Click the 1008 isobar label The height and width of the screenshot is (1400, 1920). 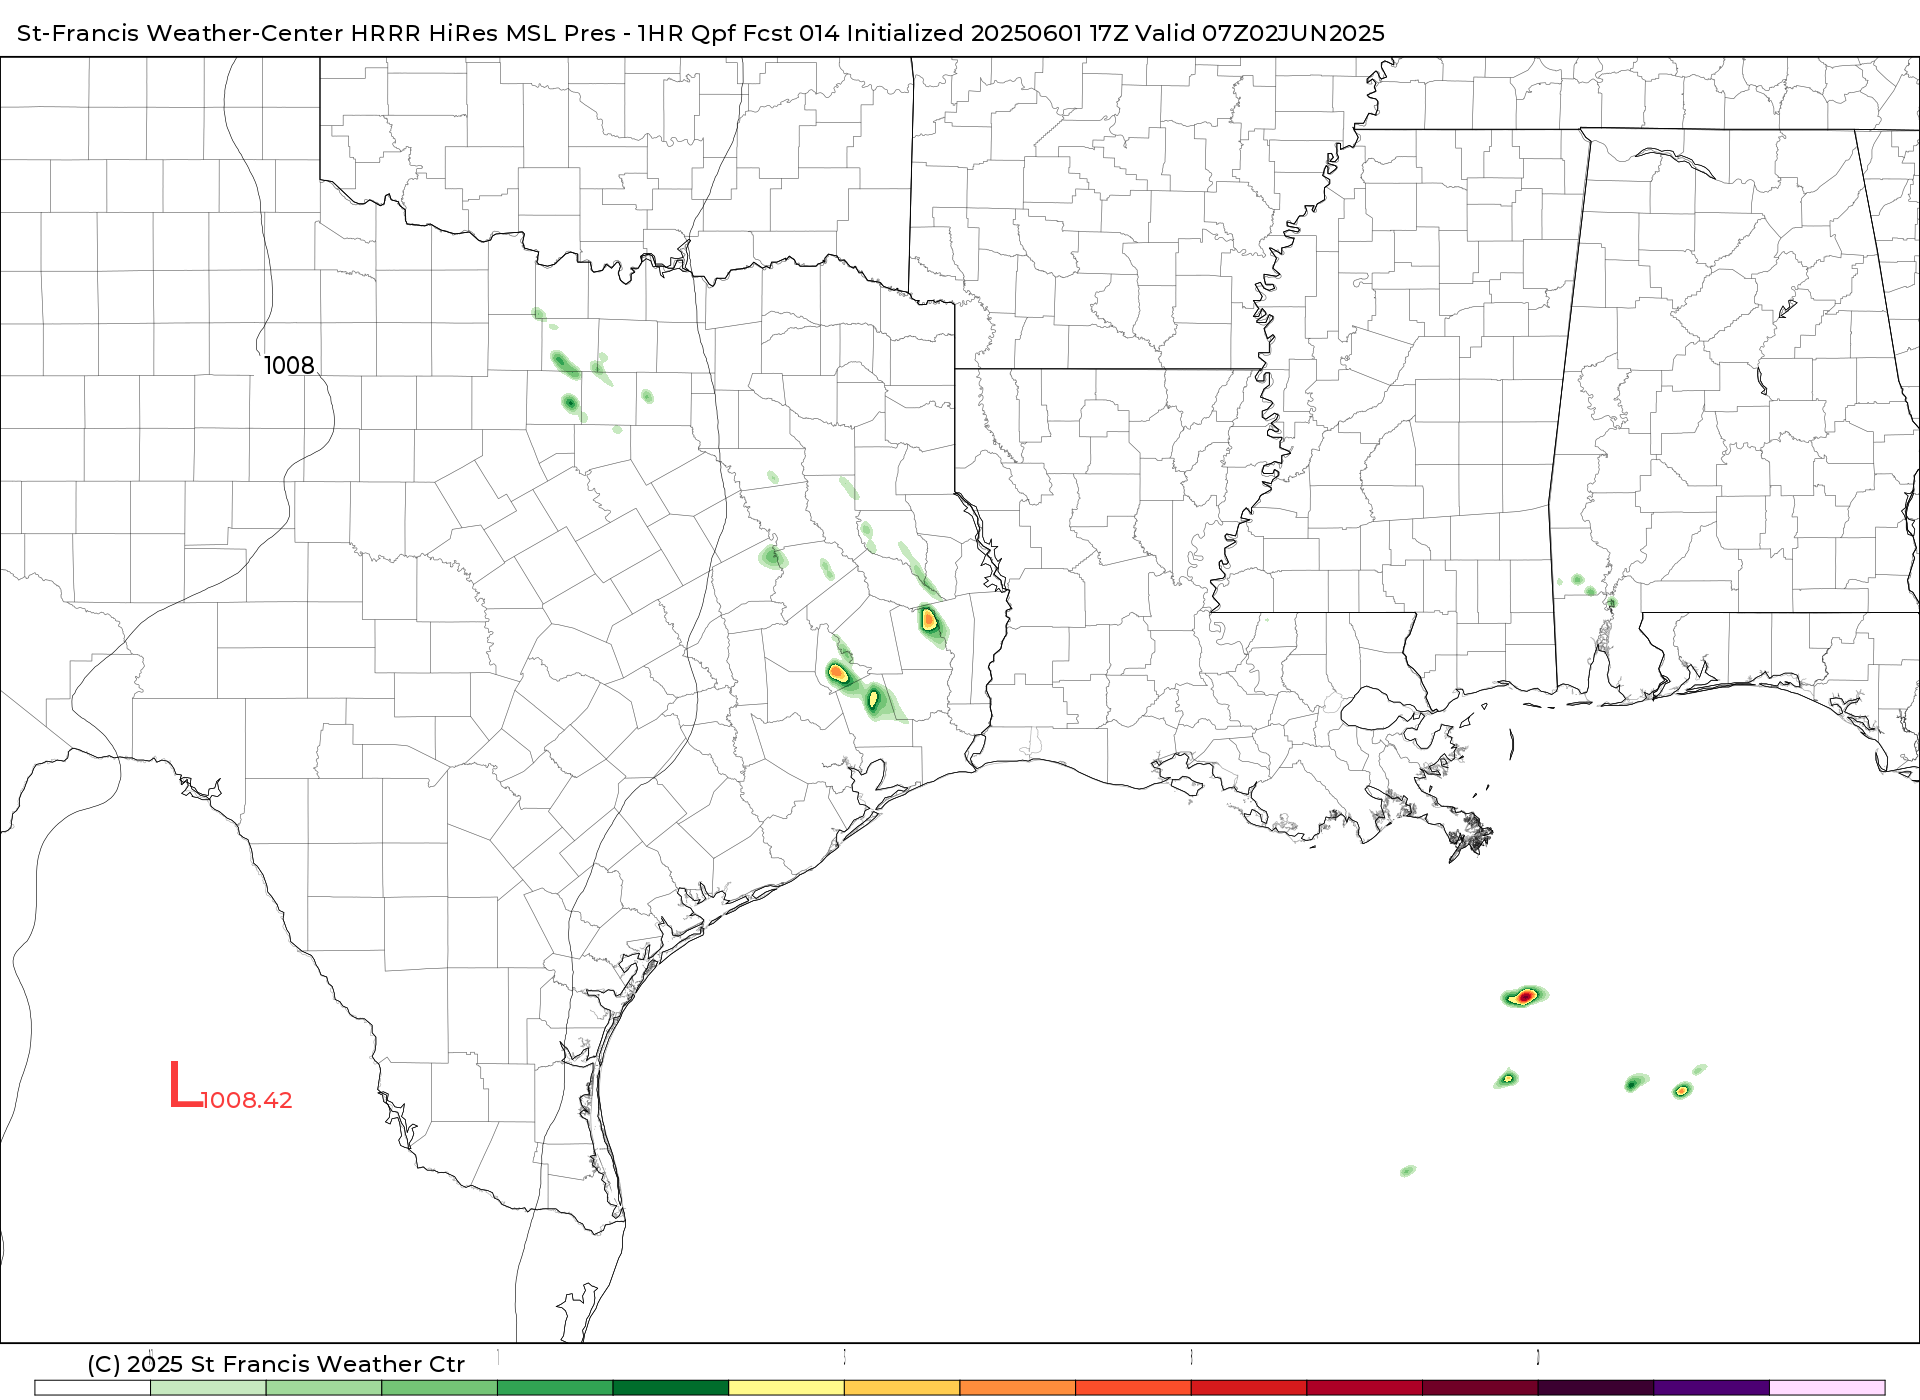(x=289, y=366)
